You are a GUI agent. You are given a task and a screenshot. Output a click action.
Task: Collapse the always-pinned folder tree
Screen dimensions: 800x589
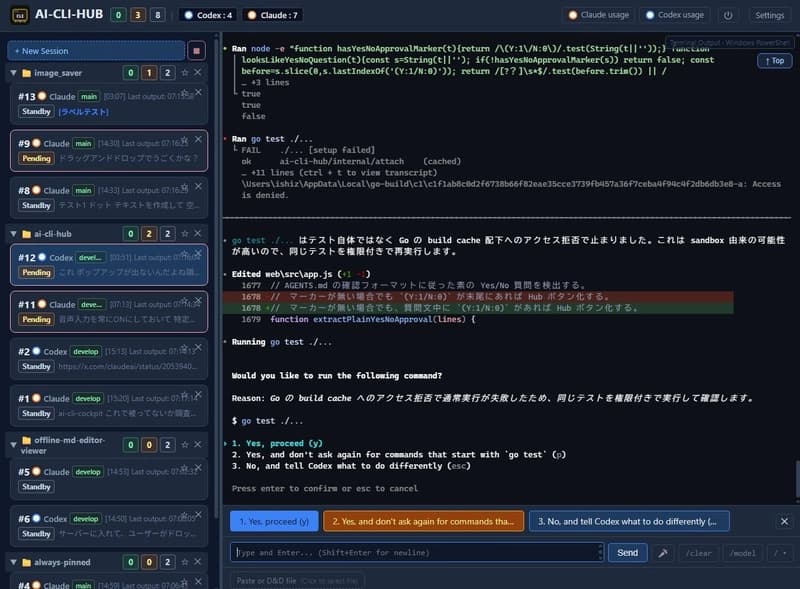[x=14, y=562]
